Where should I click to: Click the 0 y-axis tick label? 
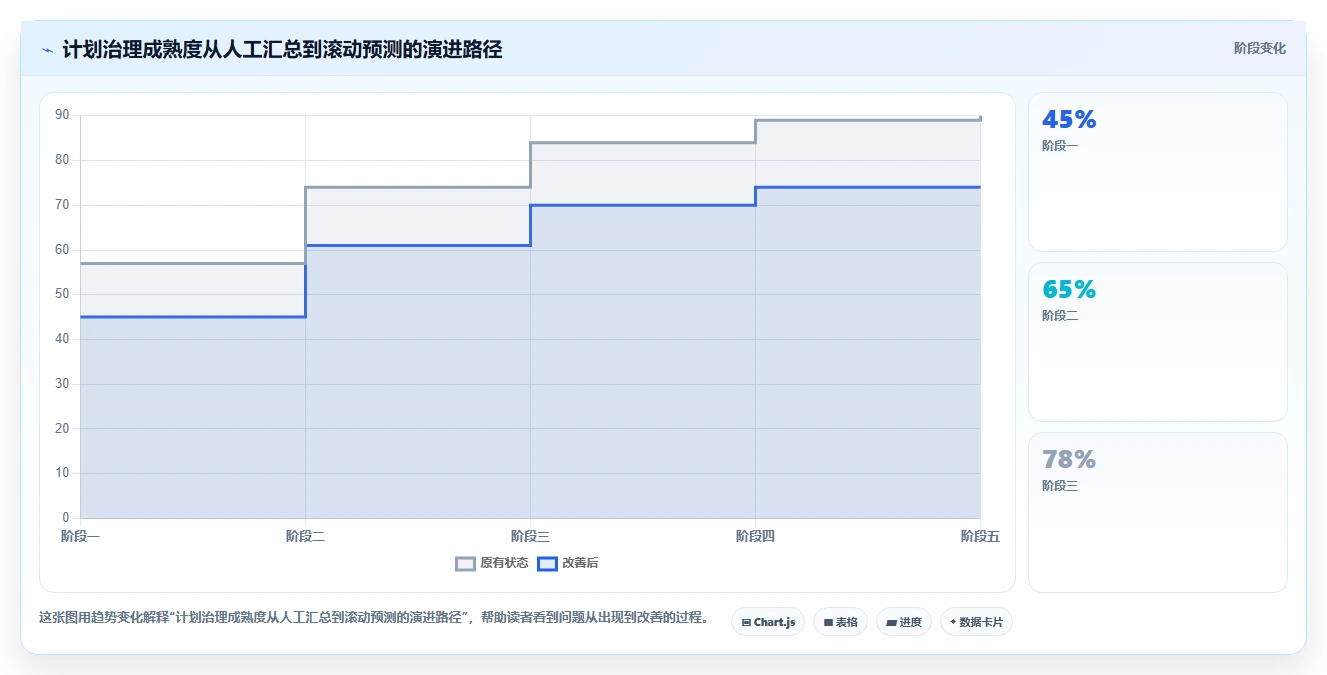[x=66, y=518]
